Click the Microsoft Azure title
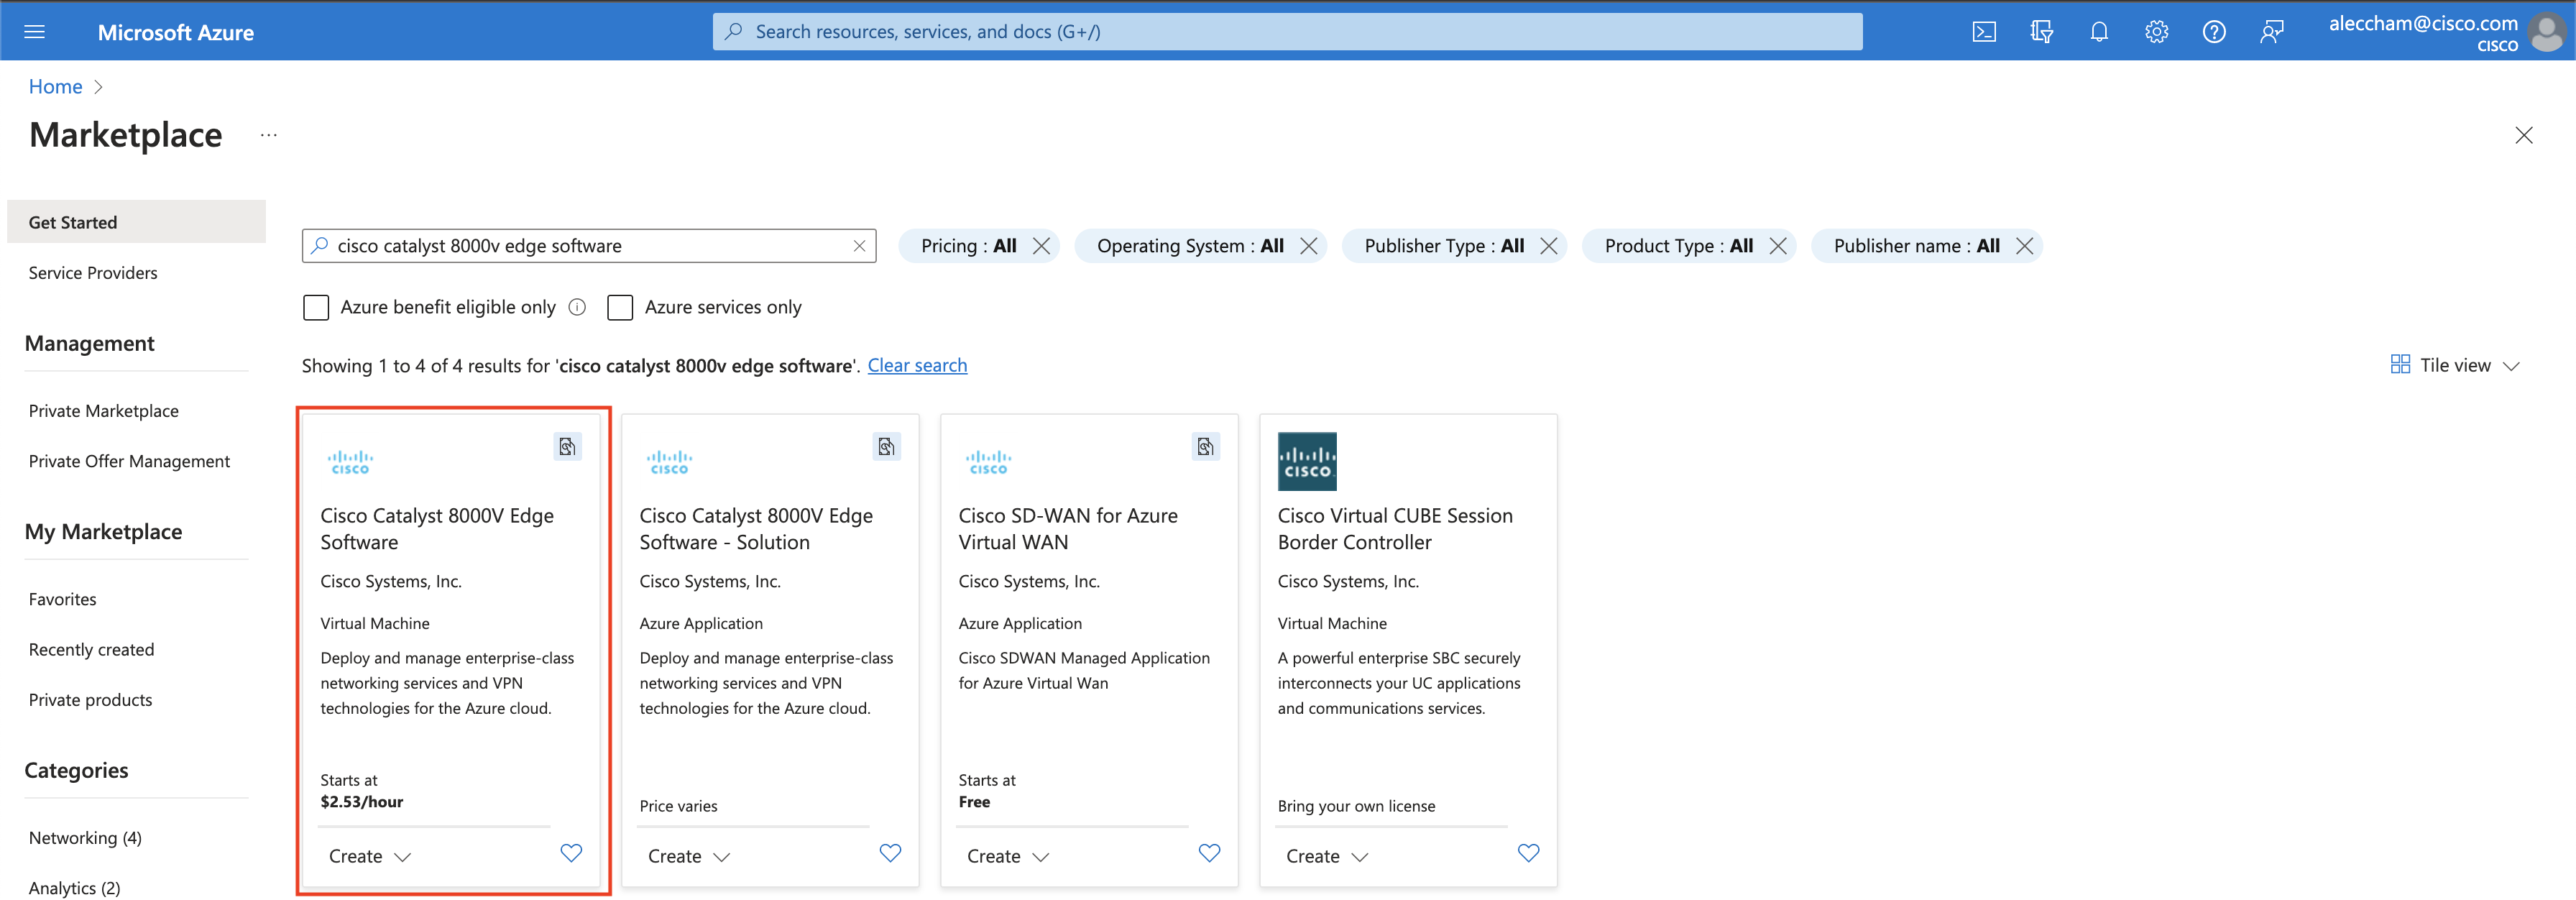The width and height of the screenshot is (2576, 900). point(176,32)
